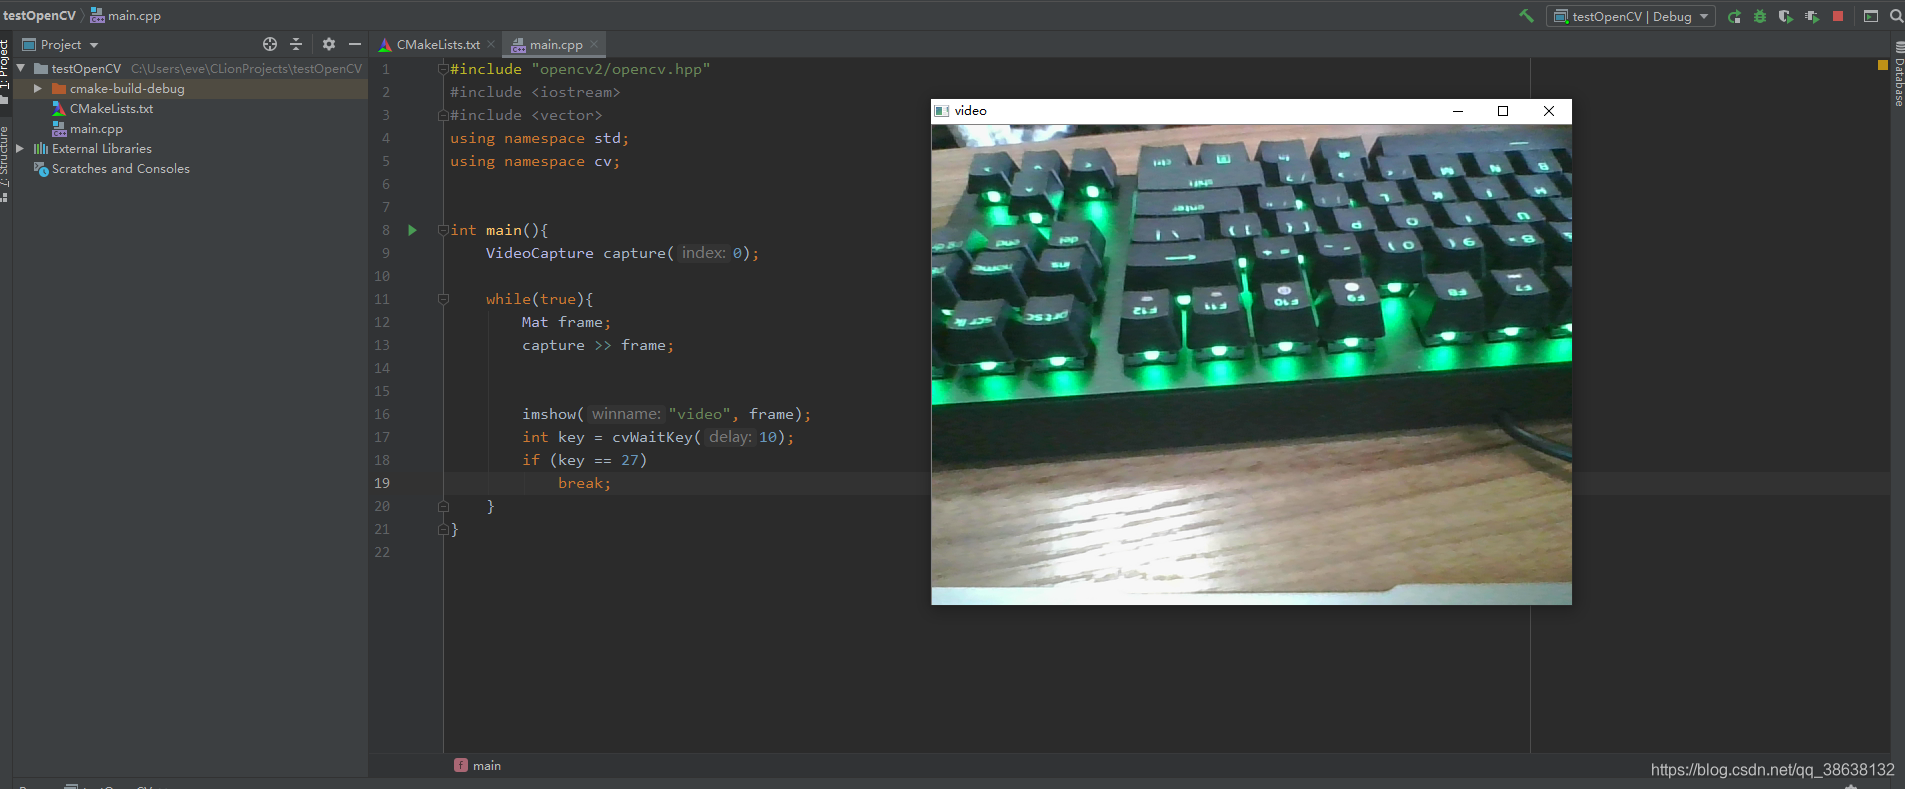This screenshot has height=789, width=1905.
Task: Minimize the video window
Action: coord(1458,111)
